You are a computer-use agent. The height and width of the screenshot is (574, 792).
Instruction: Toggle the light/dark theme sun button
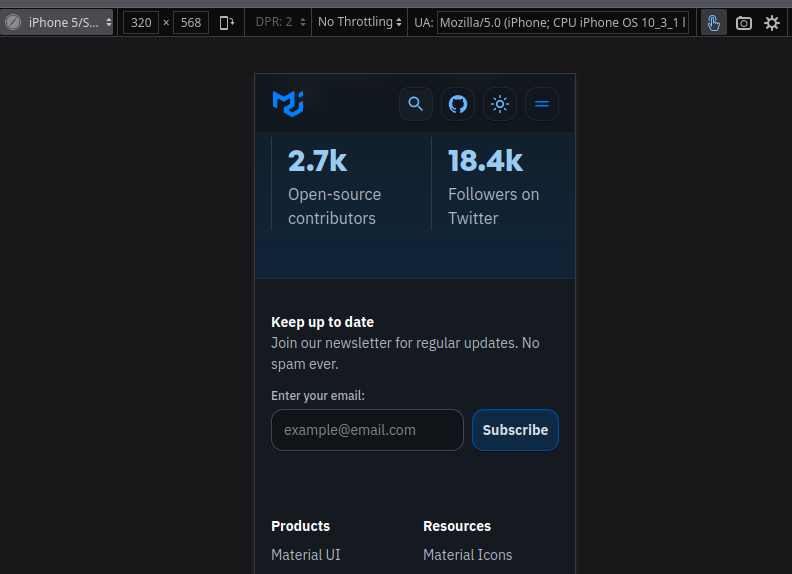(500, 104)
